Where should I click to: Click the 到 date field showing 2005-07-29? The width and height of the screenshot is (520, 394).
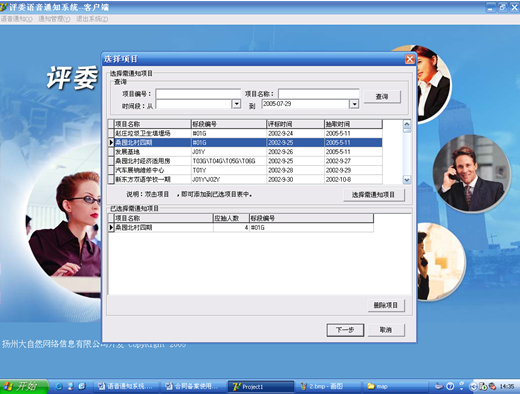(x=306, y=104)
